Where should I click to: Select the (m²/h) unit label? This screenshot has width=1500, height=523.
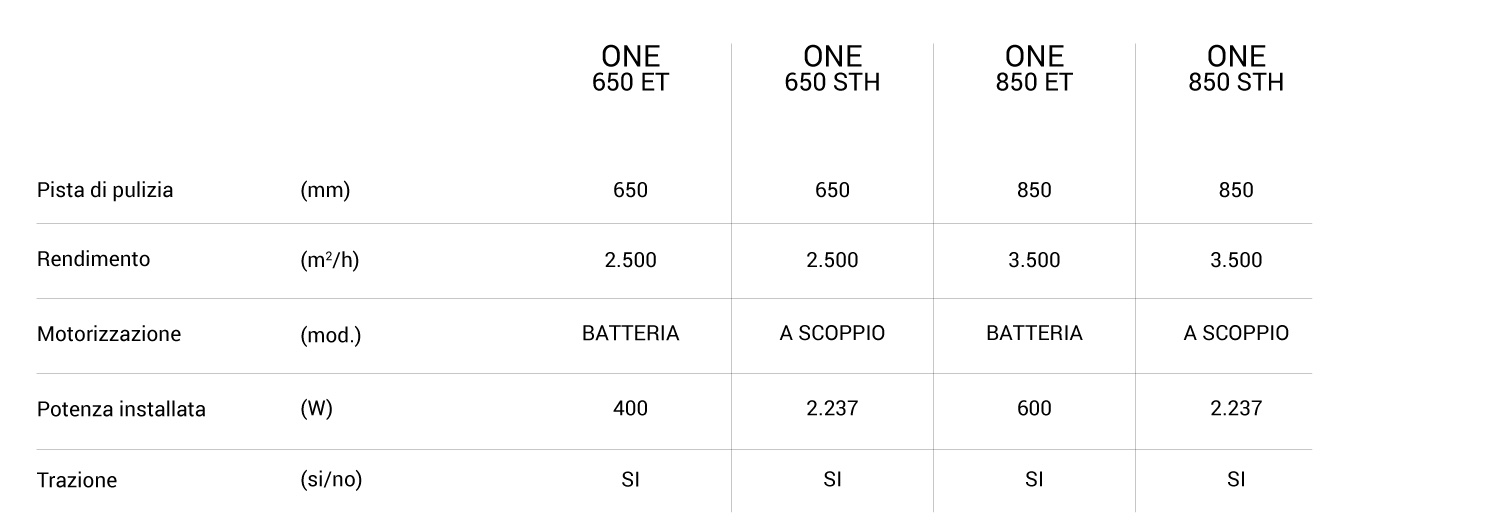point(329,260)
